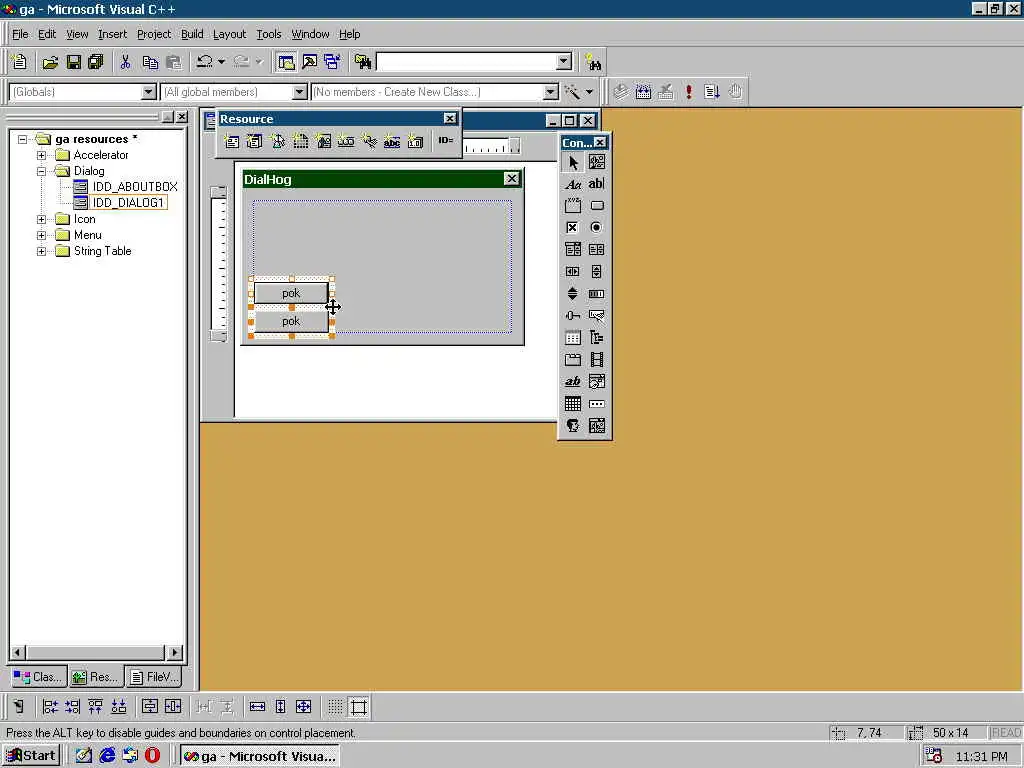
Task: Click the Save All toolbar icon
Action: coord(96,62)
